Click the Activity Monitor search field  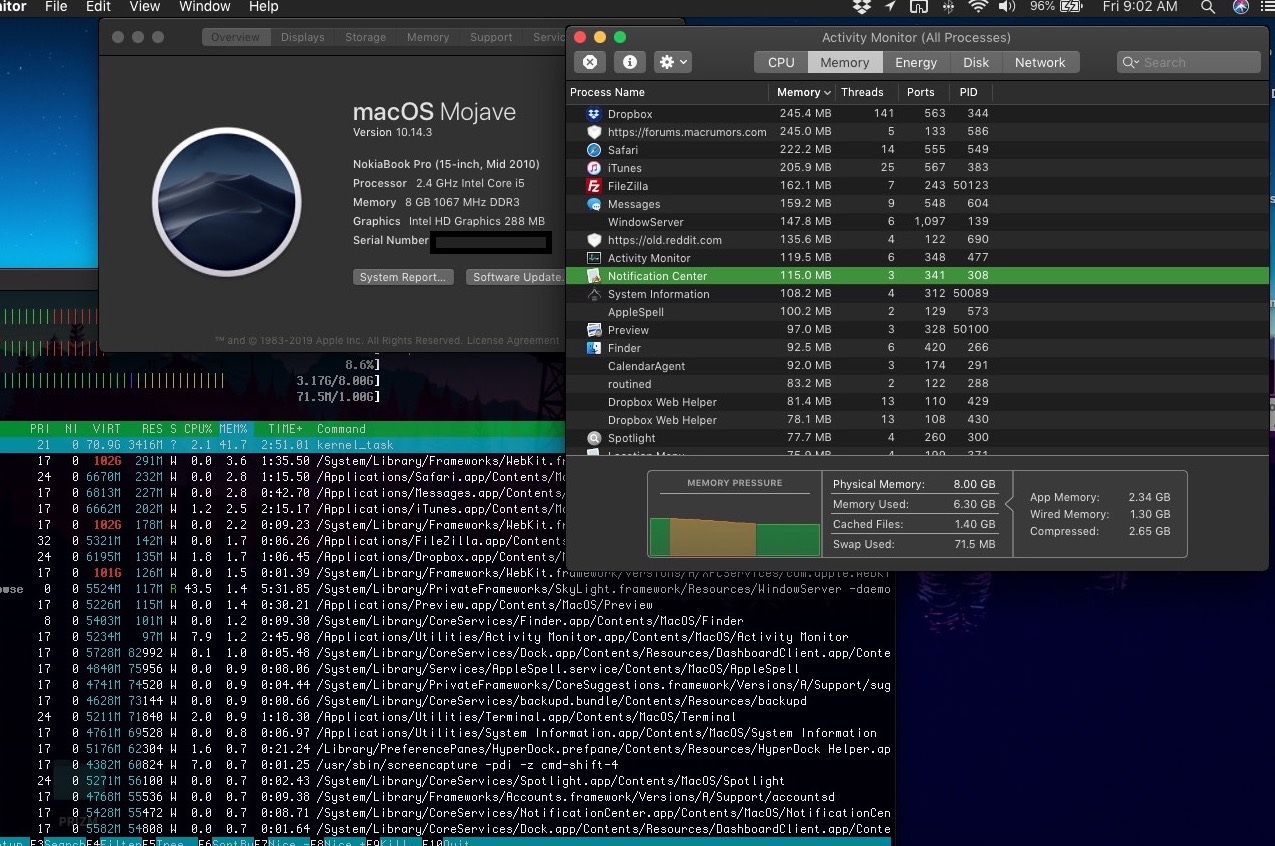click(1188, 62)
